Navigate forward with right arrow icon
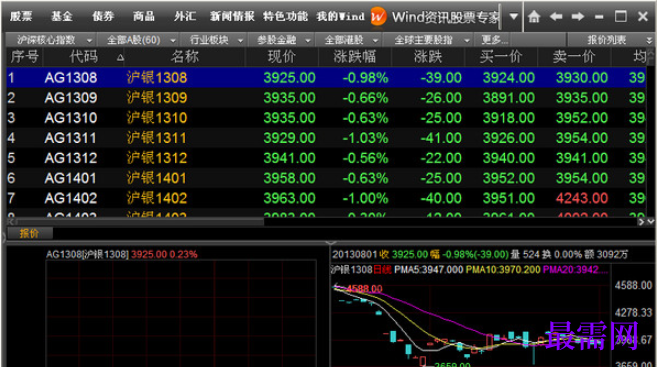This screenshot has height=367, width=657. 578,17
